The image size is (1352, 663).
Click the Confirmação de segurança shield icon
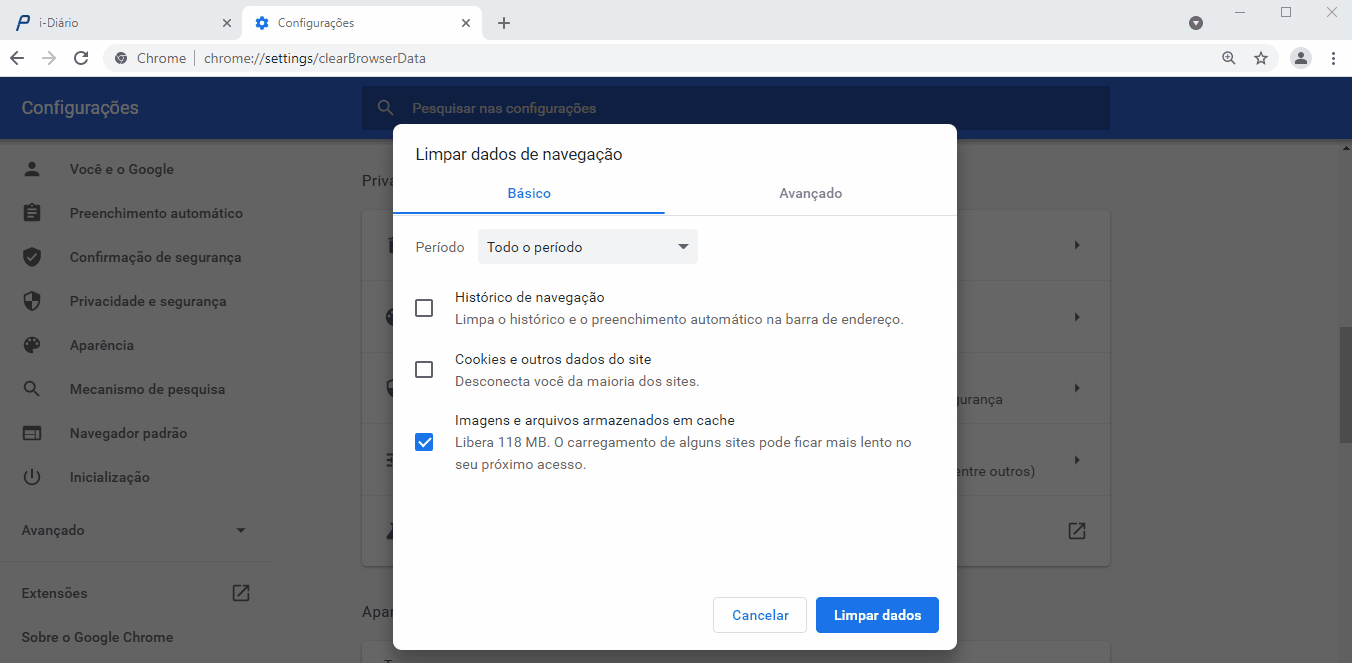click(32, 257)
